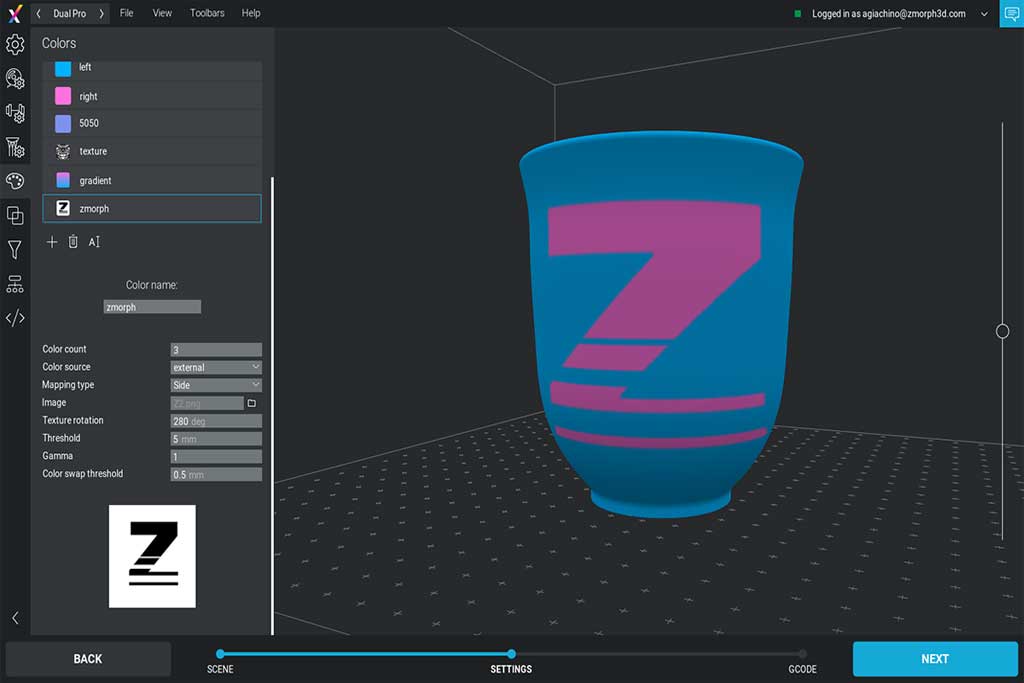Image resolution: width=1024 pixels, height=683 pixels.
Task: Open the color palette settings icon
Action: pyautogui.click(x=15, y=181)
